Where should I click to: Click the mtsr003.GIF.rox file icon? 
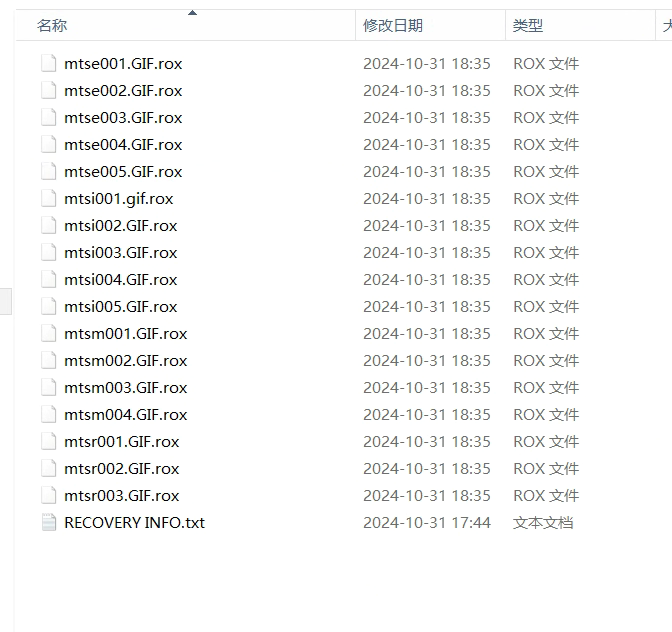click(48, 495)
